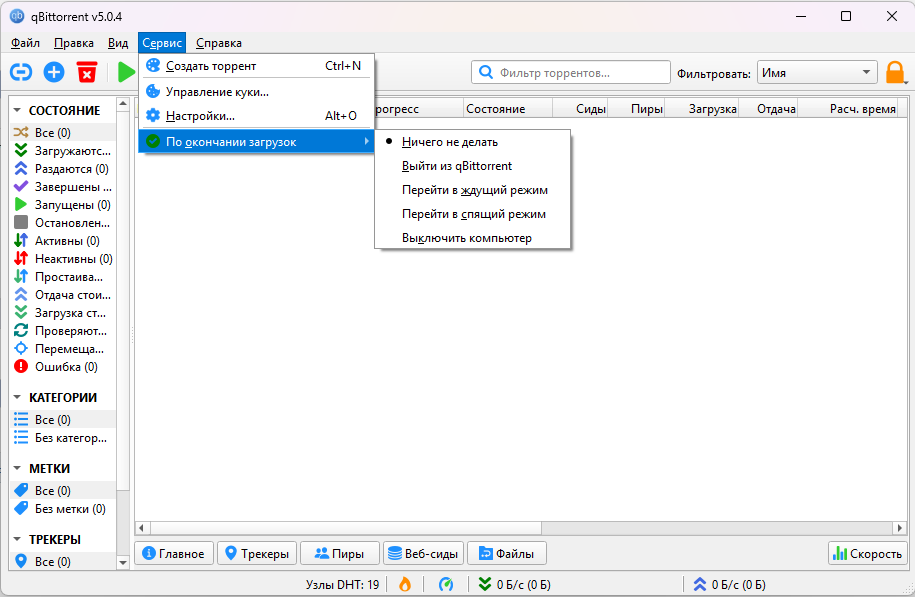Viewport: 915px width, 597px height.
Task: Open the Вид menu
Action: (x=118, y=43)
